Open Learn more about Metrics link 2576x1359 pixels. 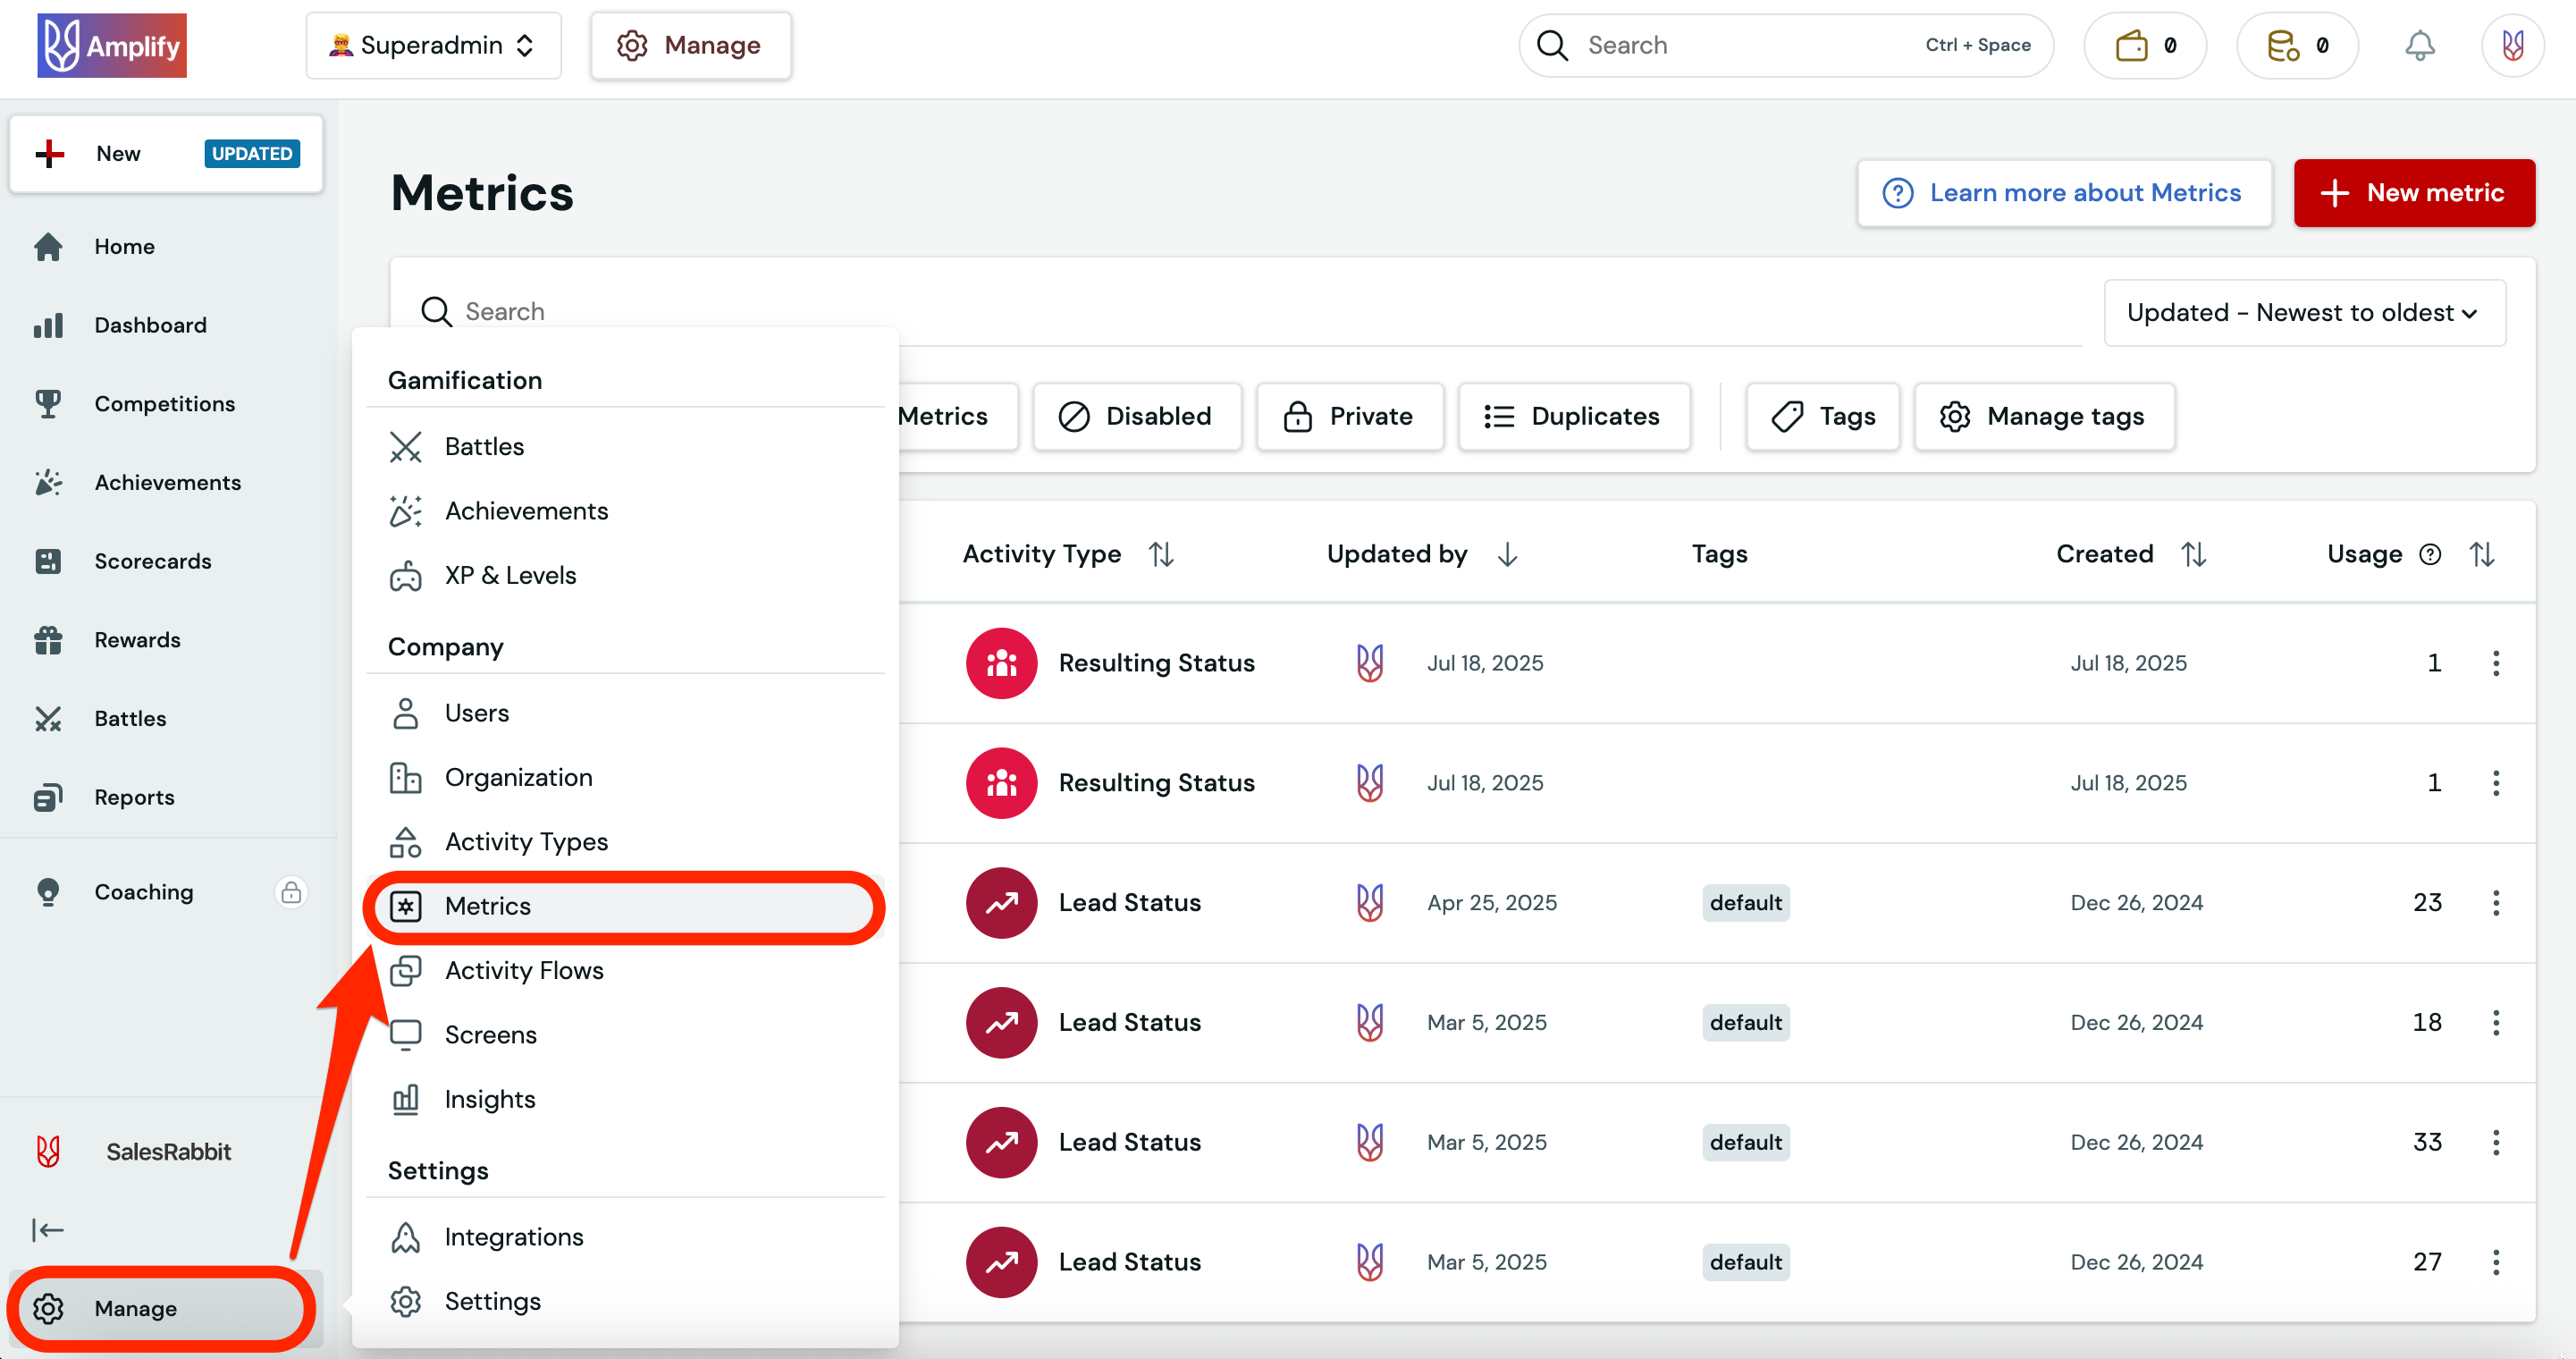click(x=2064, y=193)
